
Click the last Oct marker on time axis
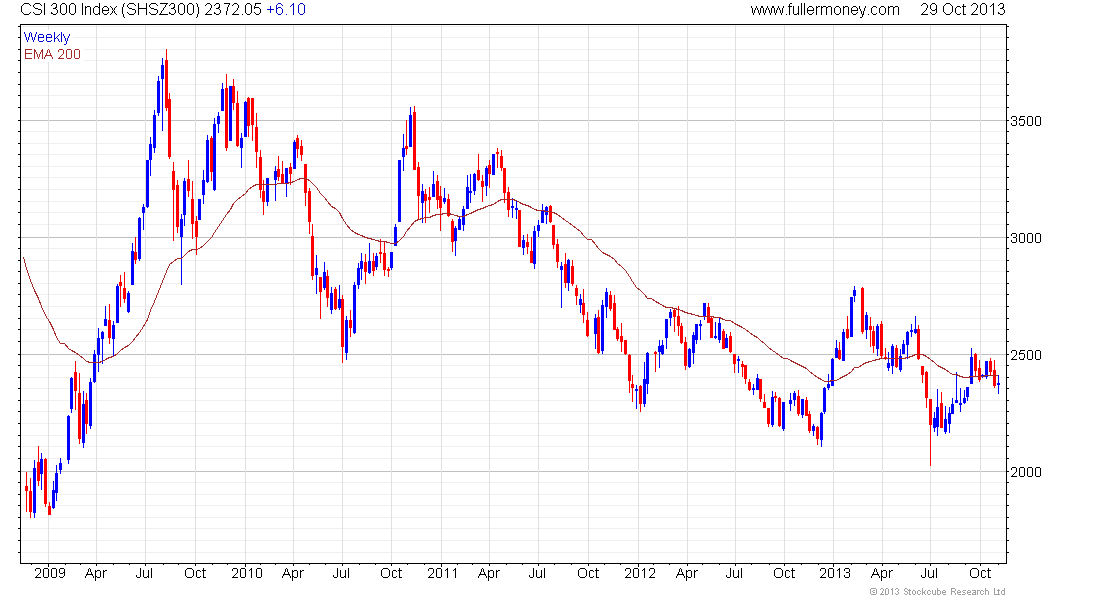coord(981,573)
